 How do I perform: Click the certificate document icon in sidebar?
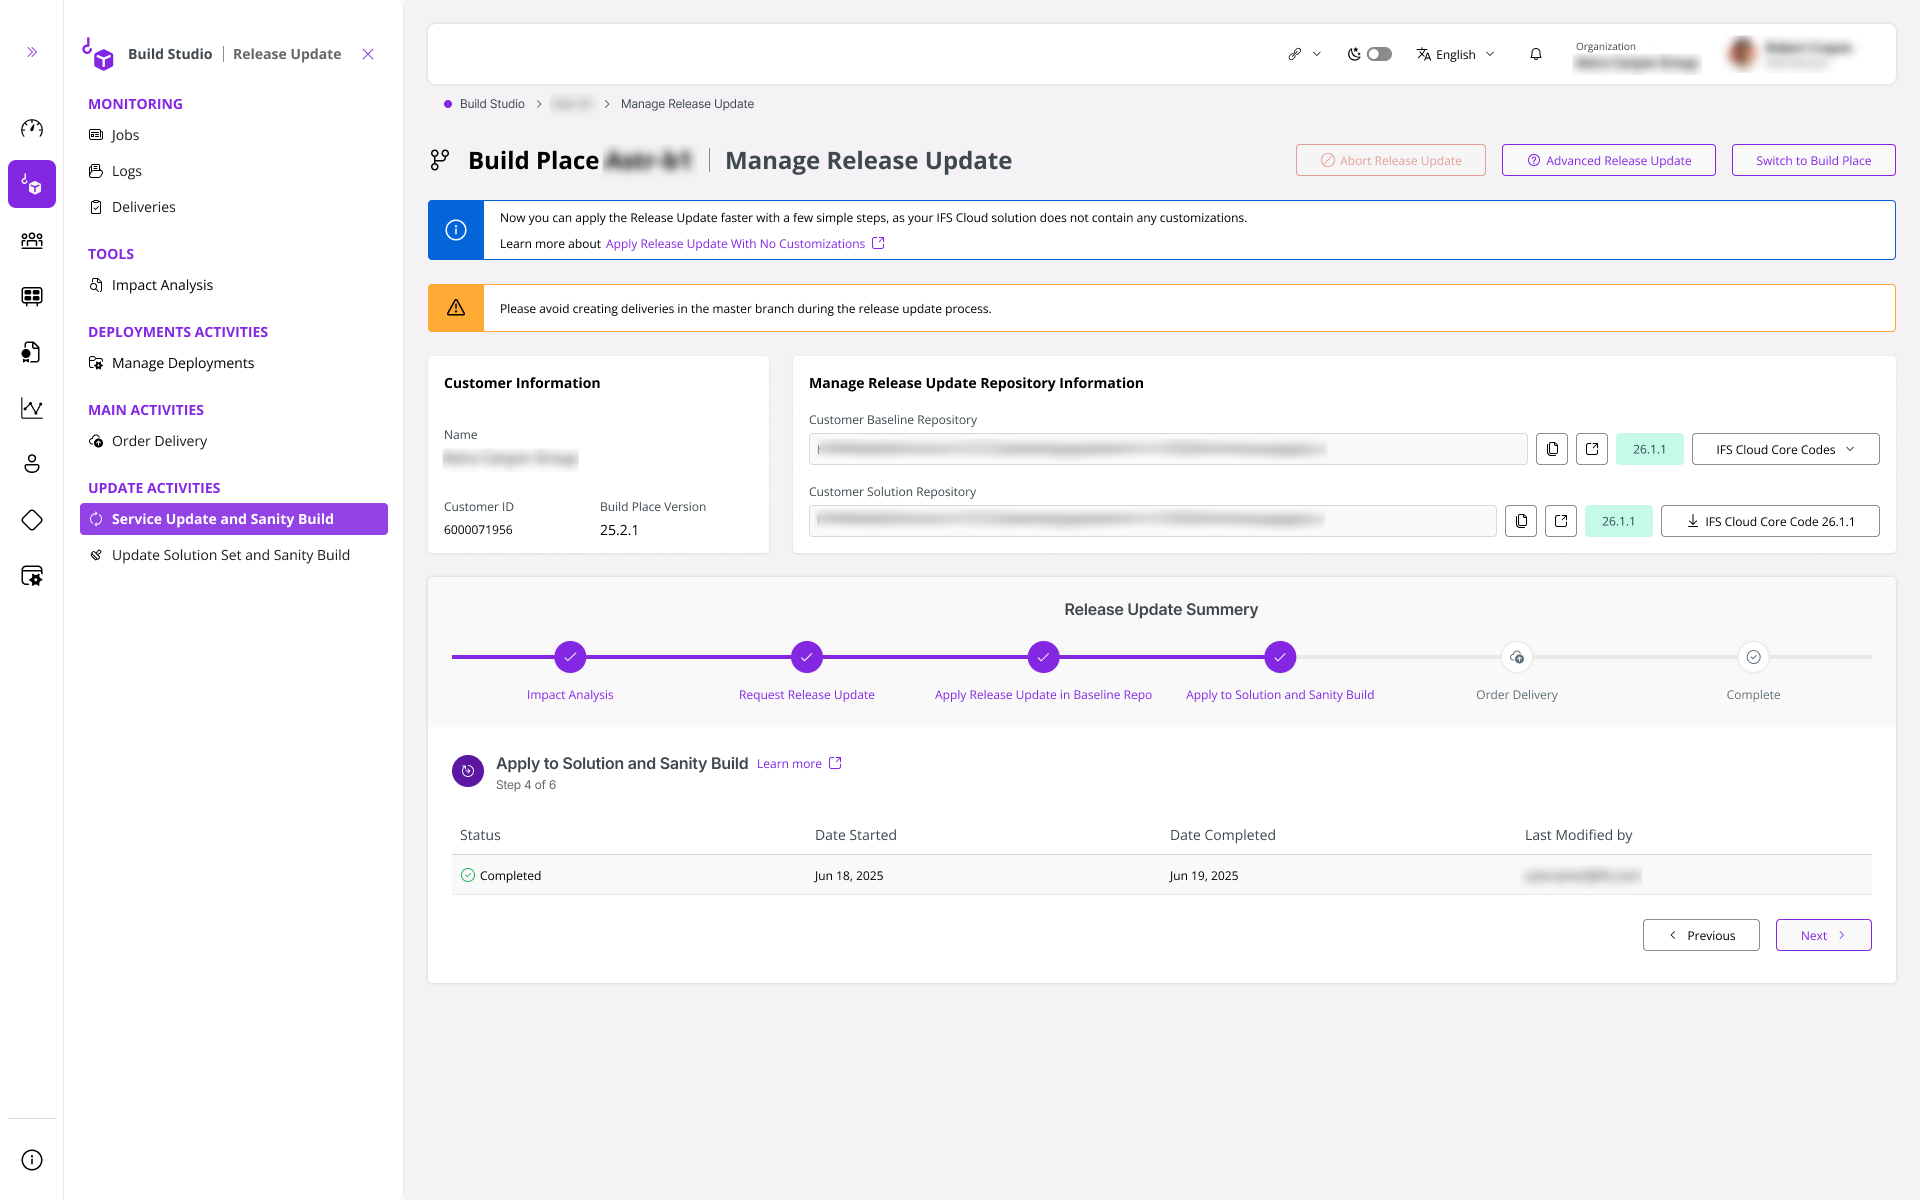coord(32,352)
